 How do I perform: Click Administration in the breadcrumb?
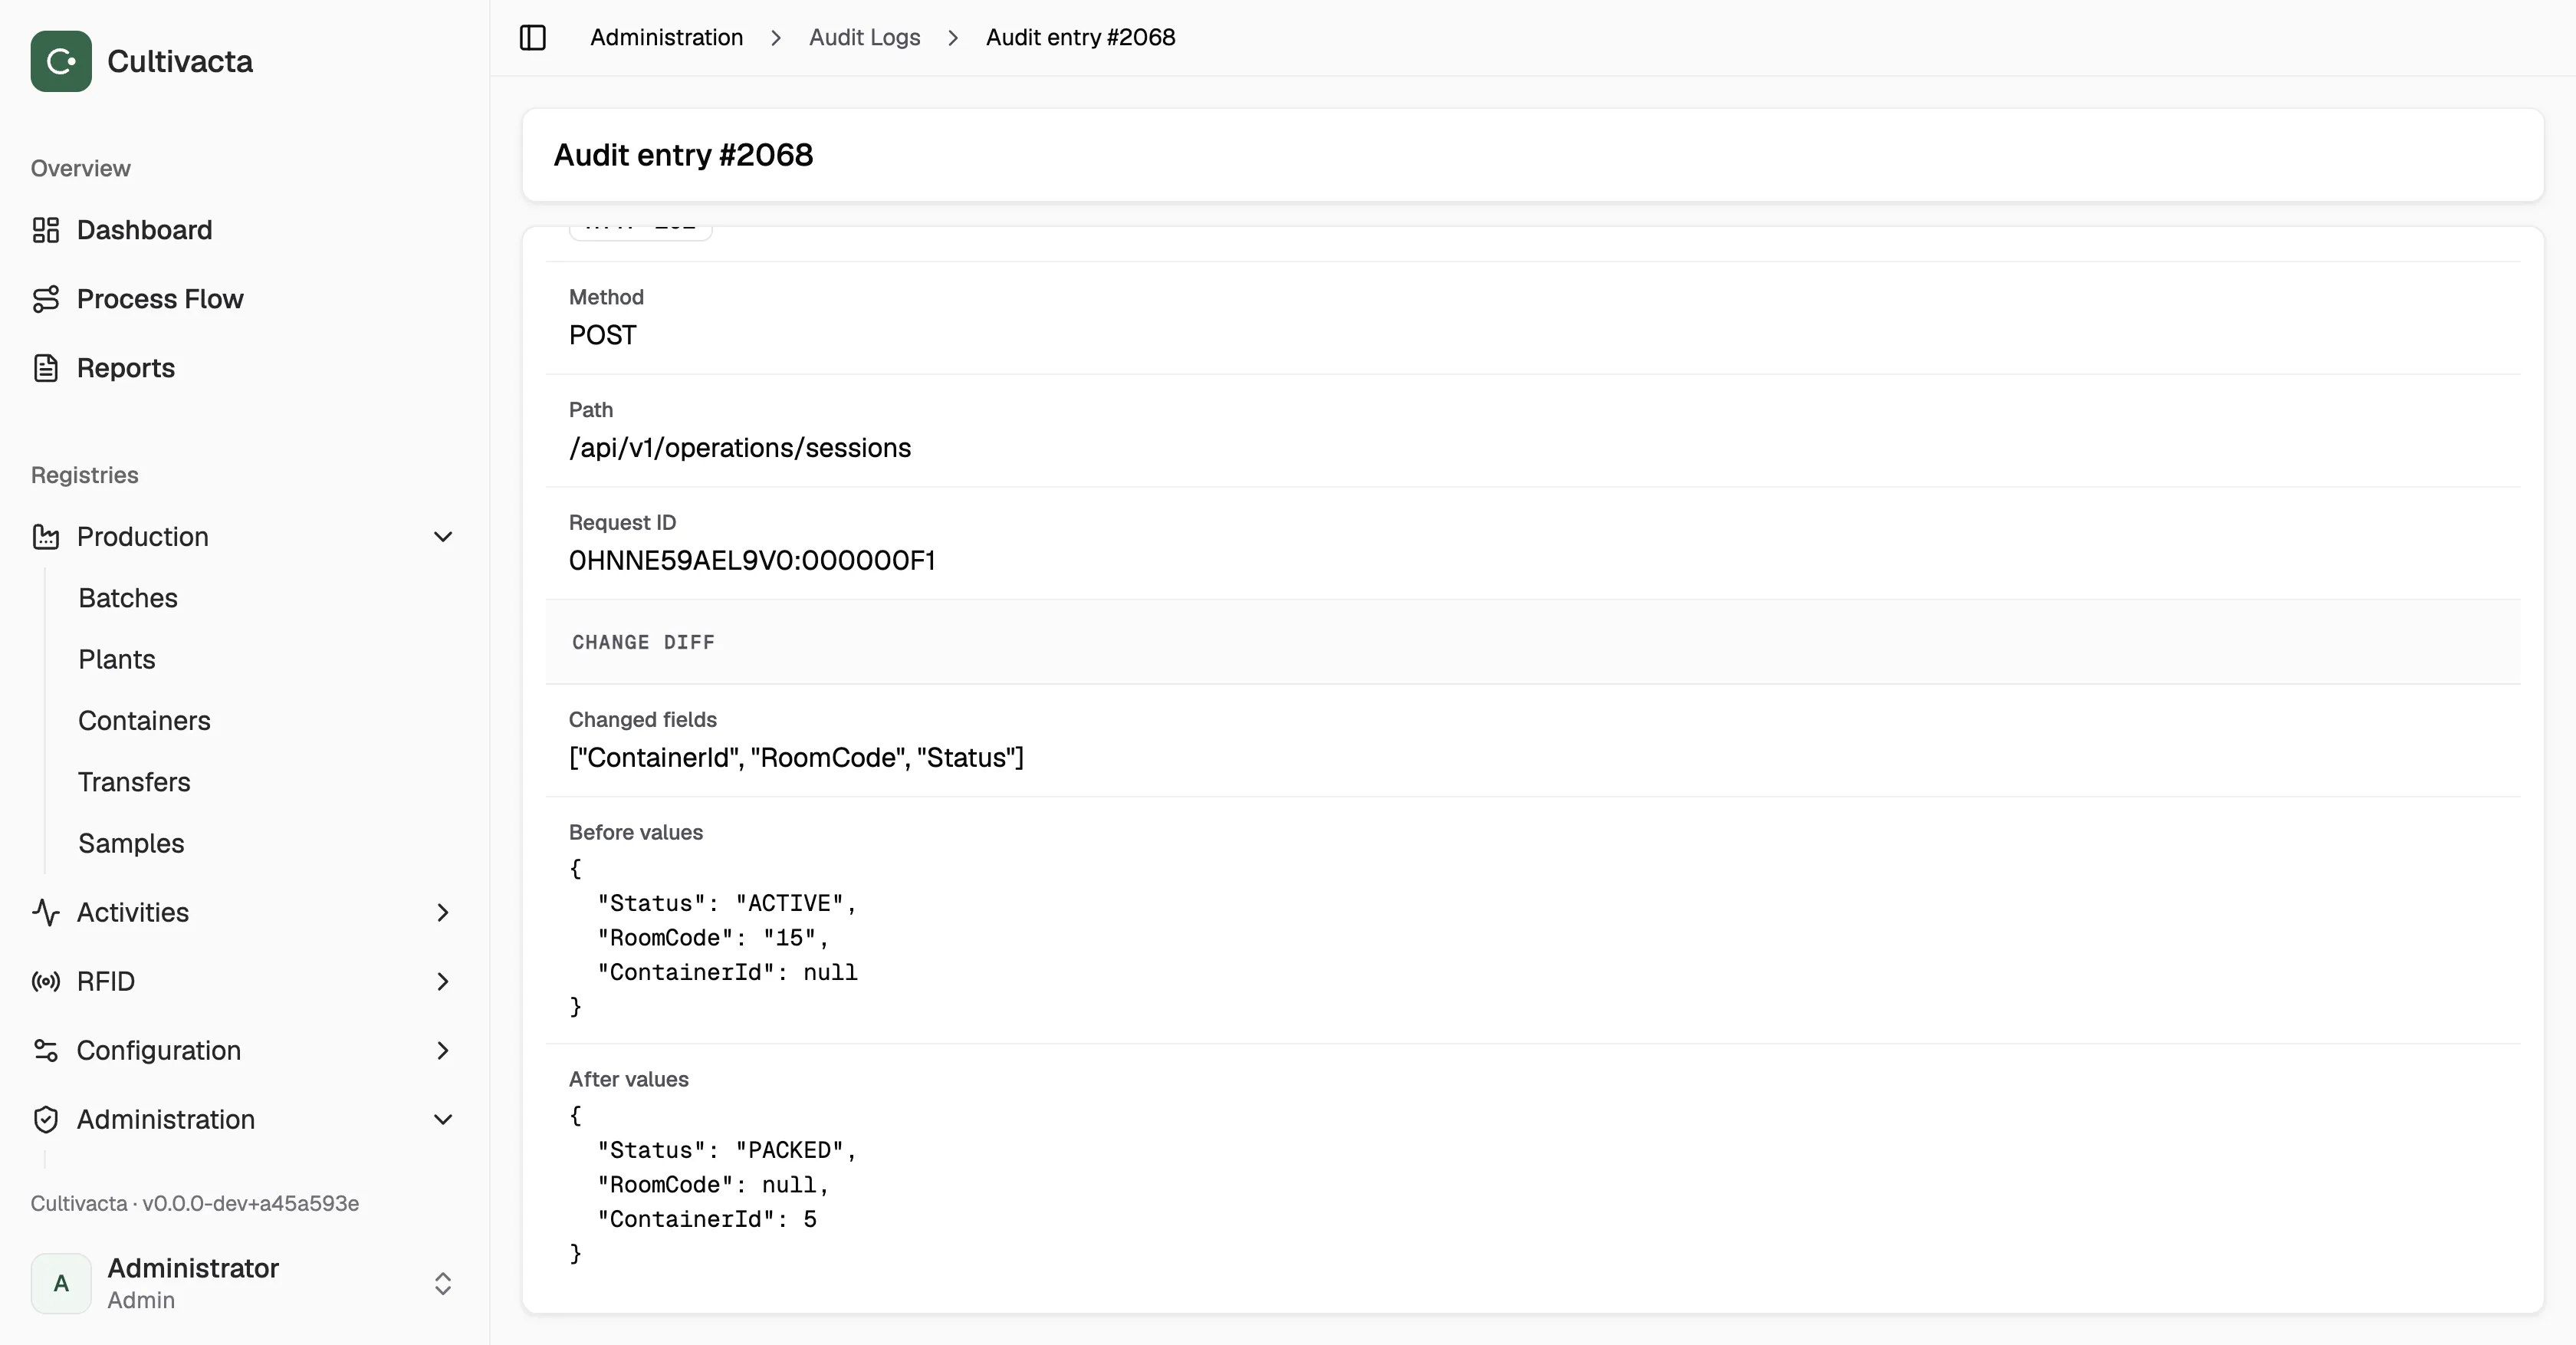tap(666, 38)
